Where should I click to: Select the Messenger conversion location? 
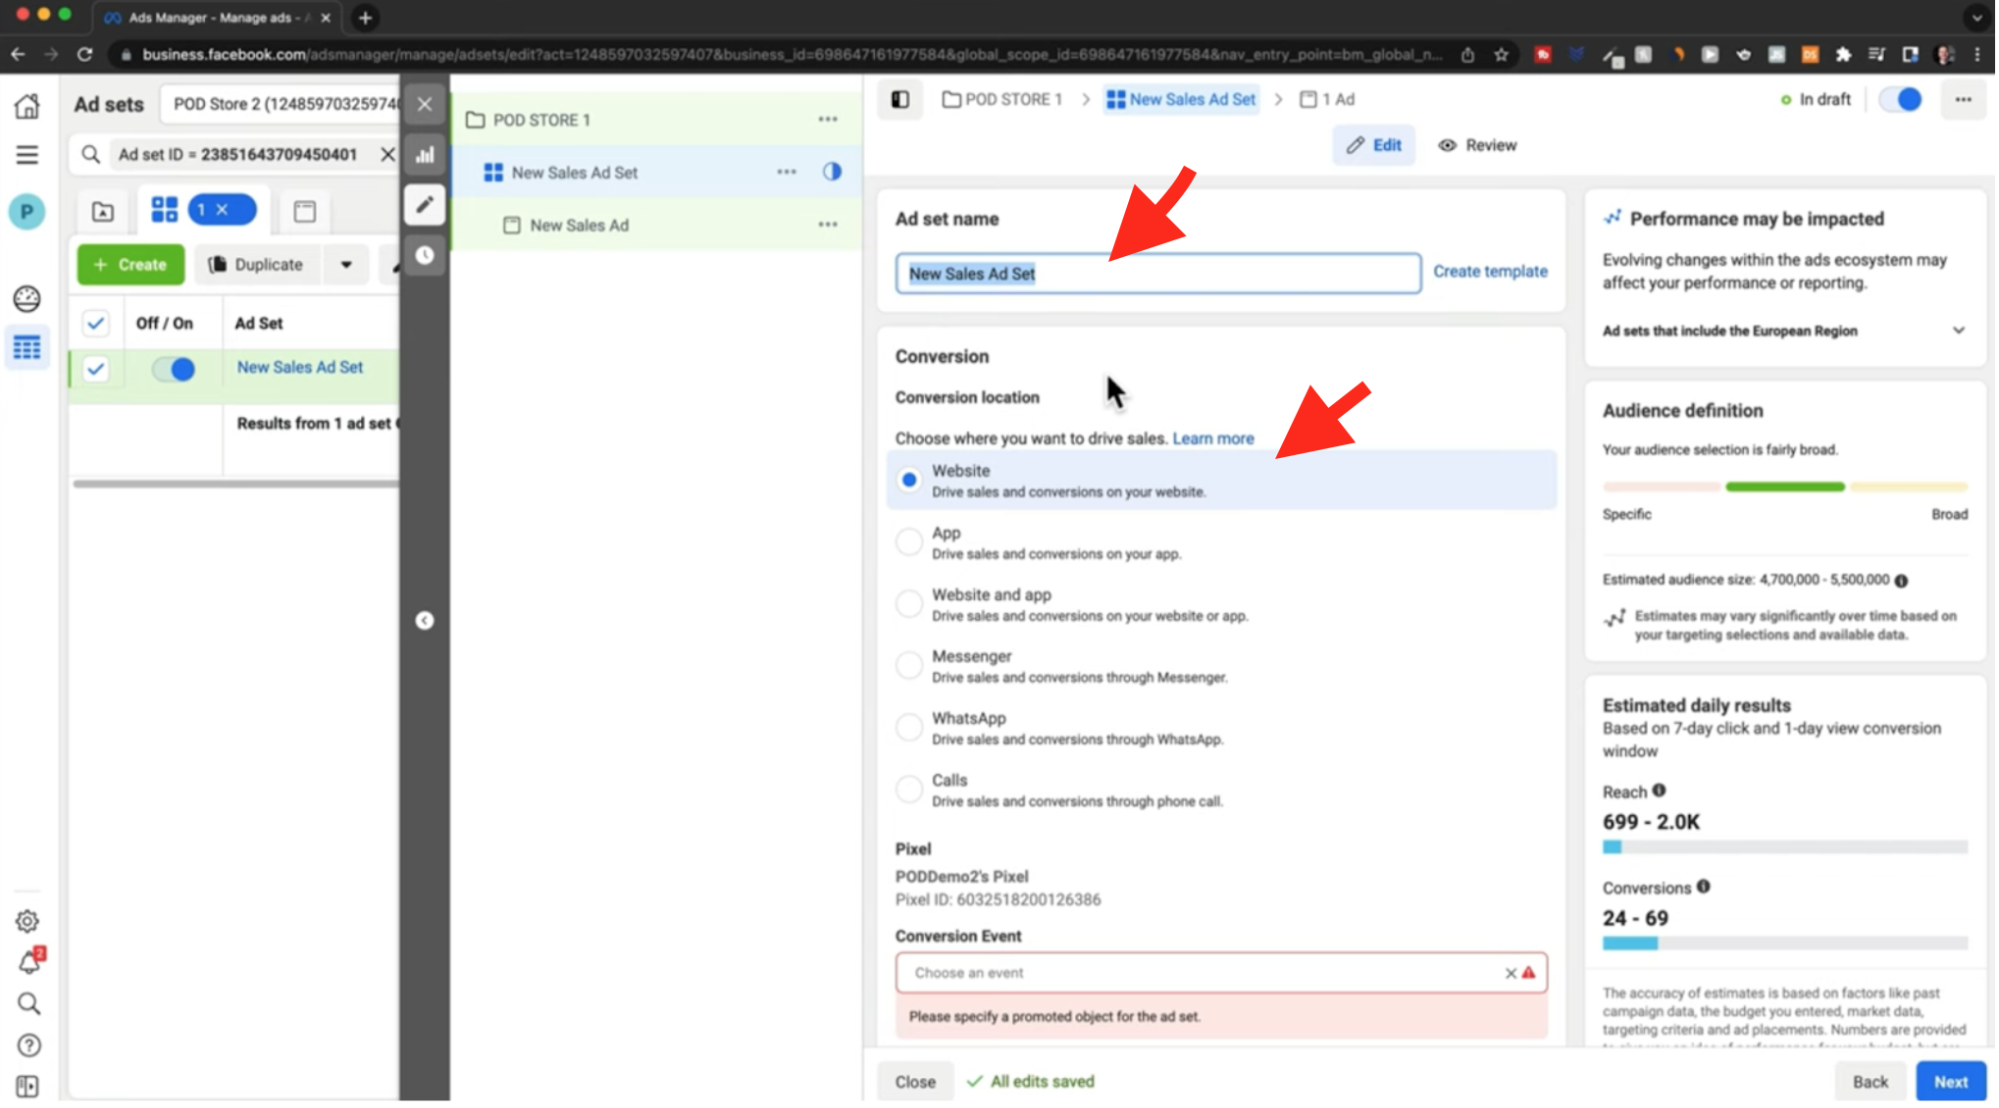(x=909, y=666)
